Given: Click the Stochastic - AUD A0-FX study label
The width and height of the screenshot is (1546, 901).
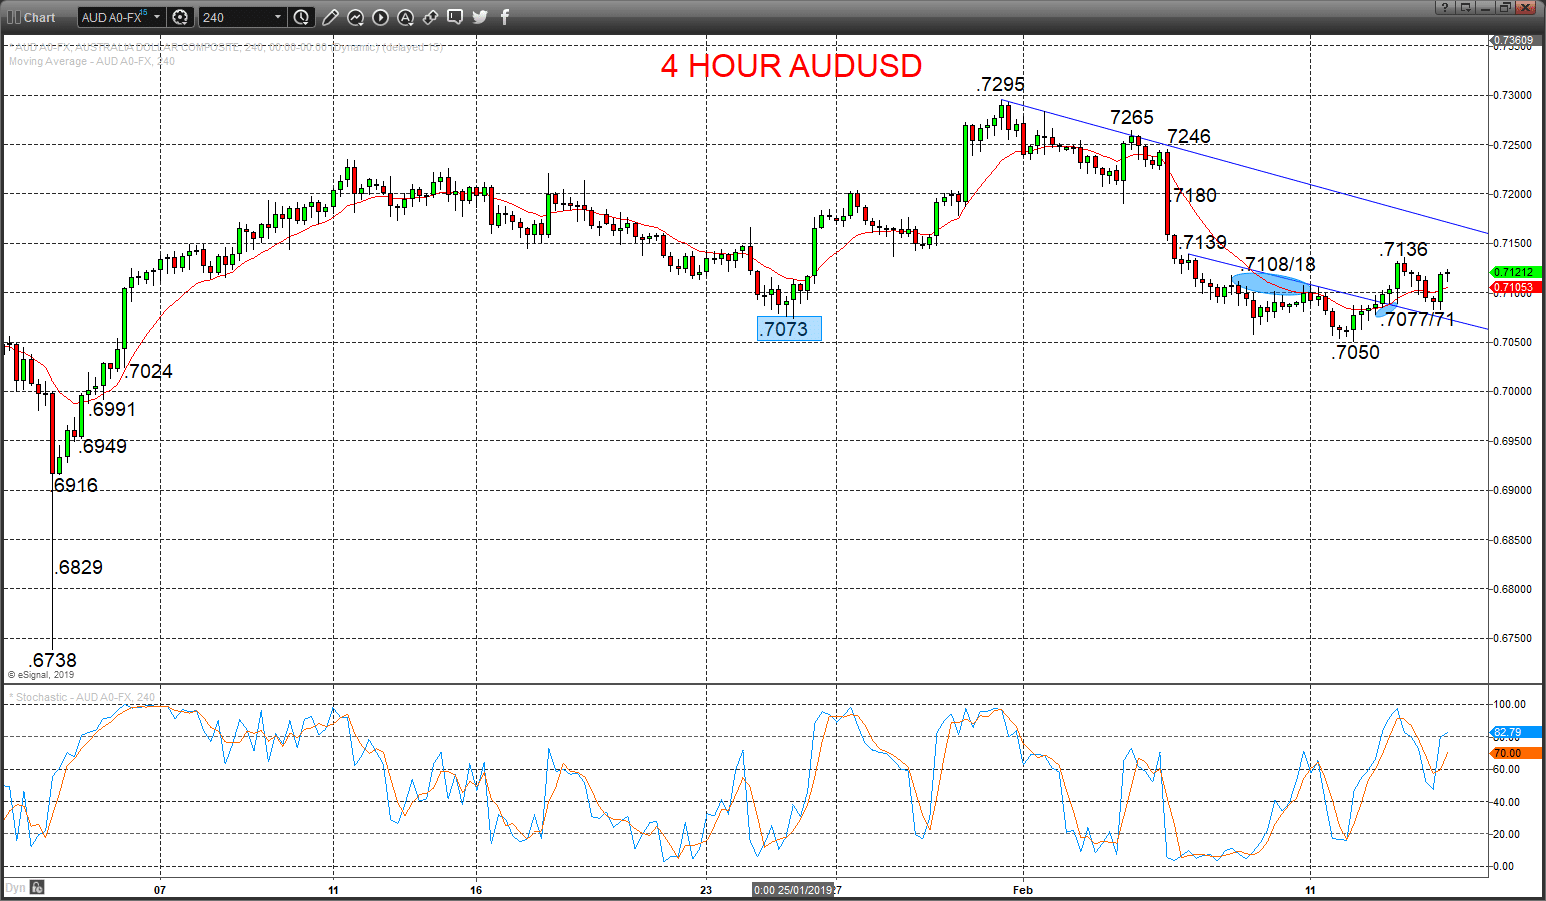Looking at the screenshot, I should [82, 697].
